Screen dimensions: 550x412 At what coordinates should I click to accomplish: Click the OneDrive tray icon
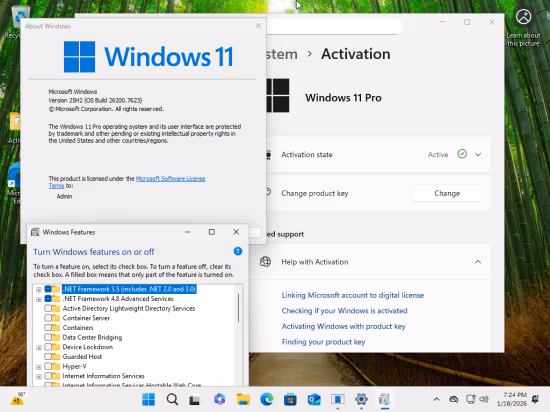[x=454, y=399]
